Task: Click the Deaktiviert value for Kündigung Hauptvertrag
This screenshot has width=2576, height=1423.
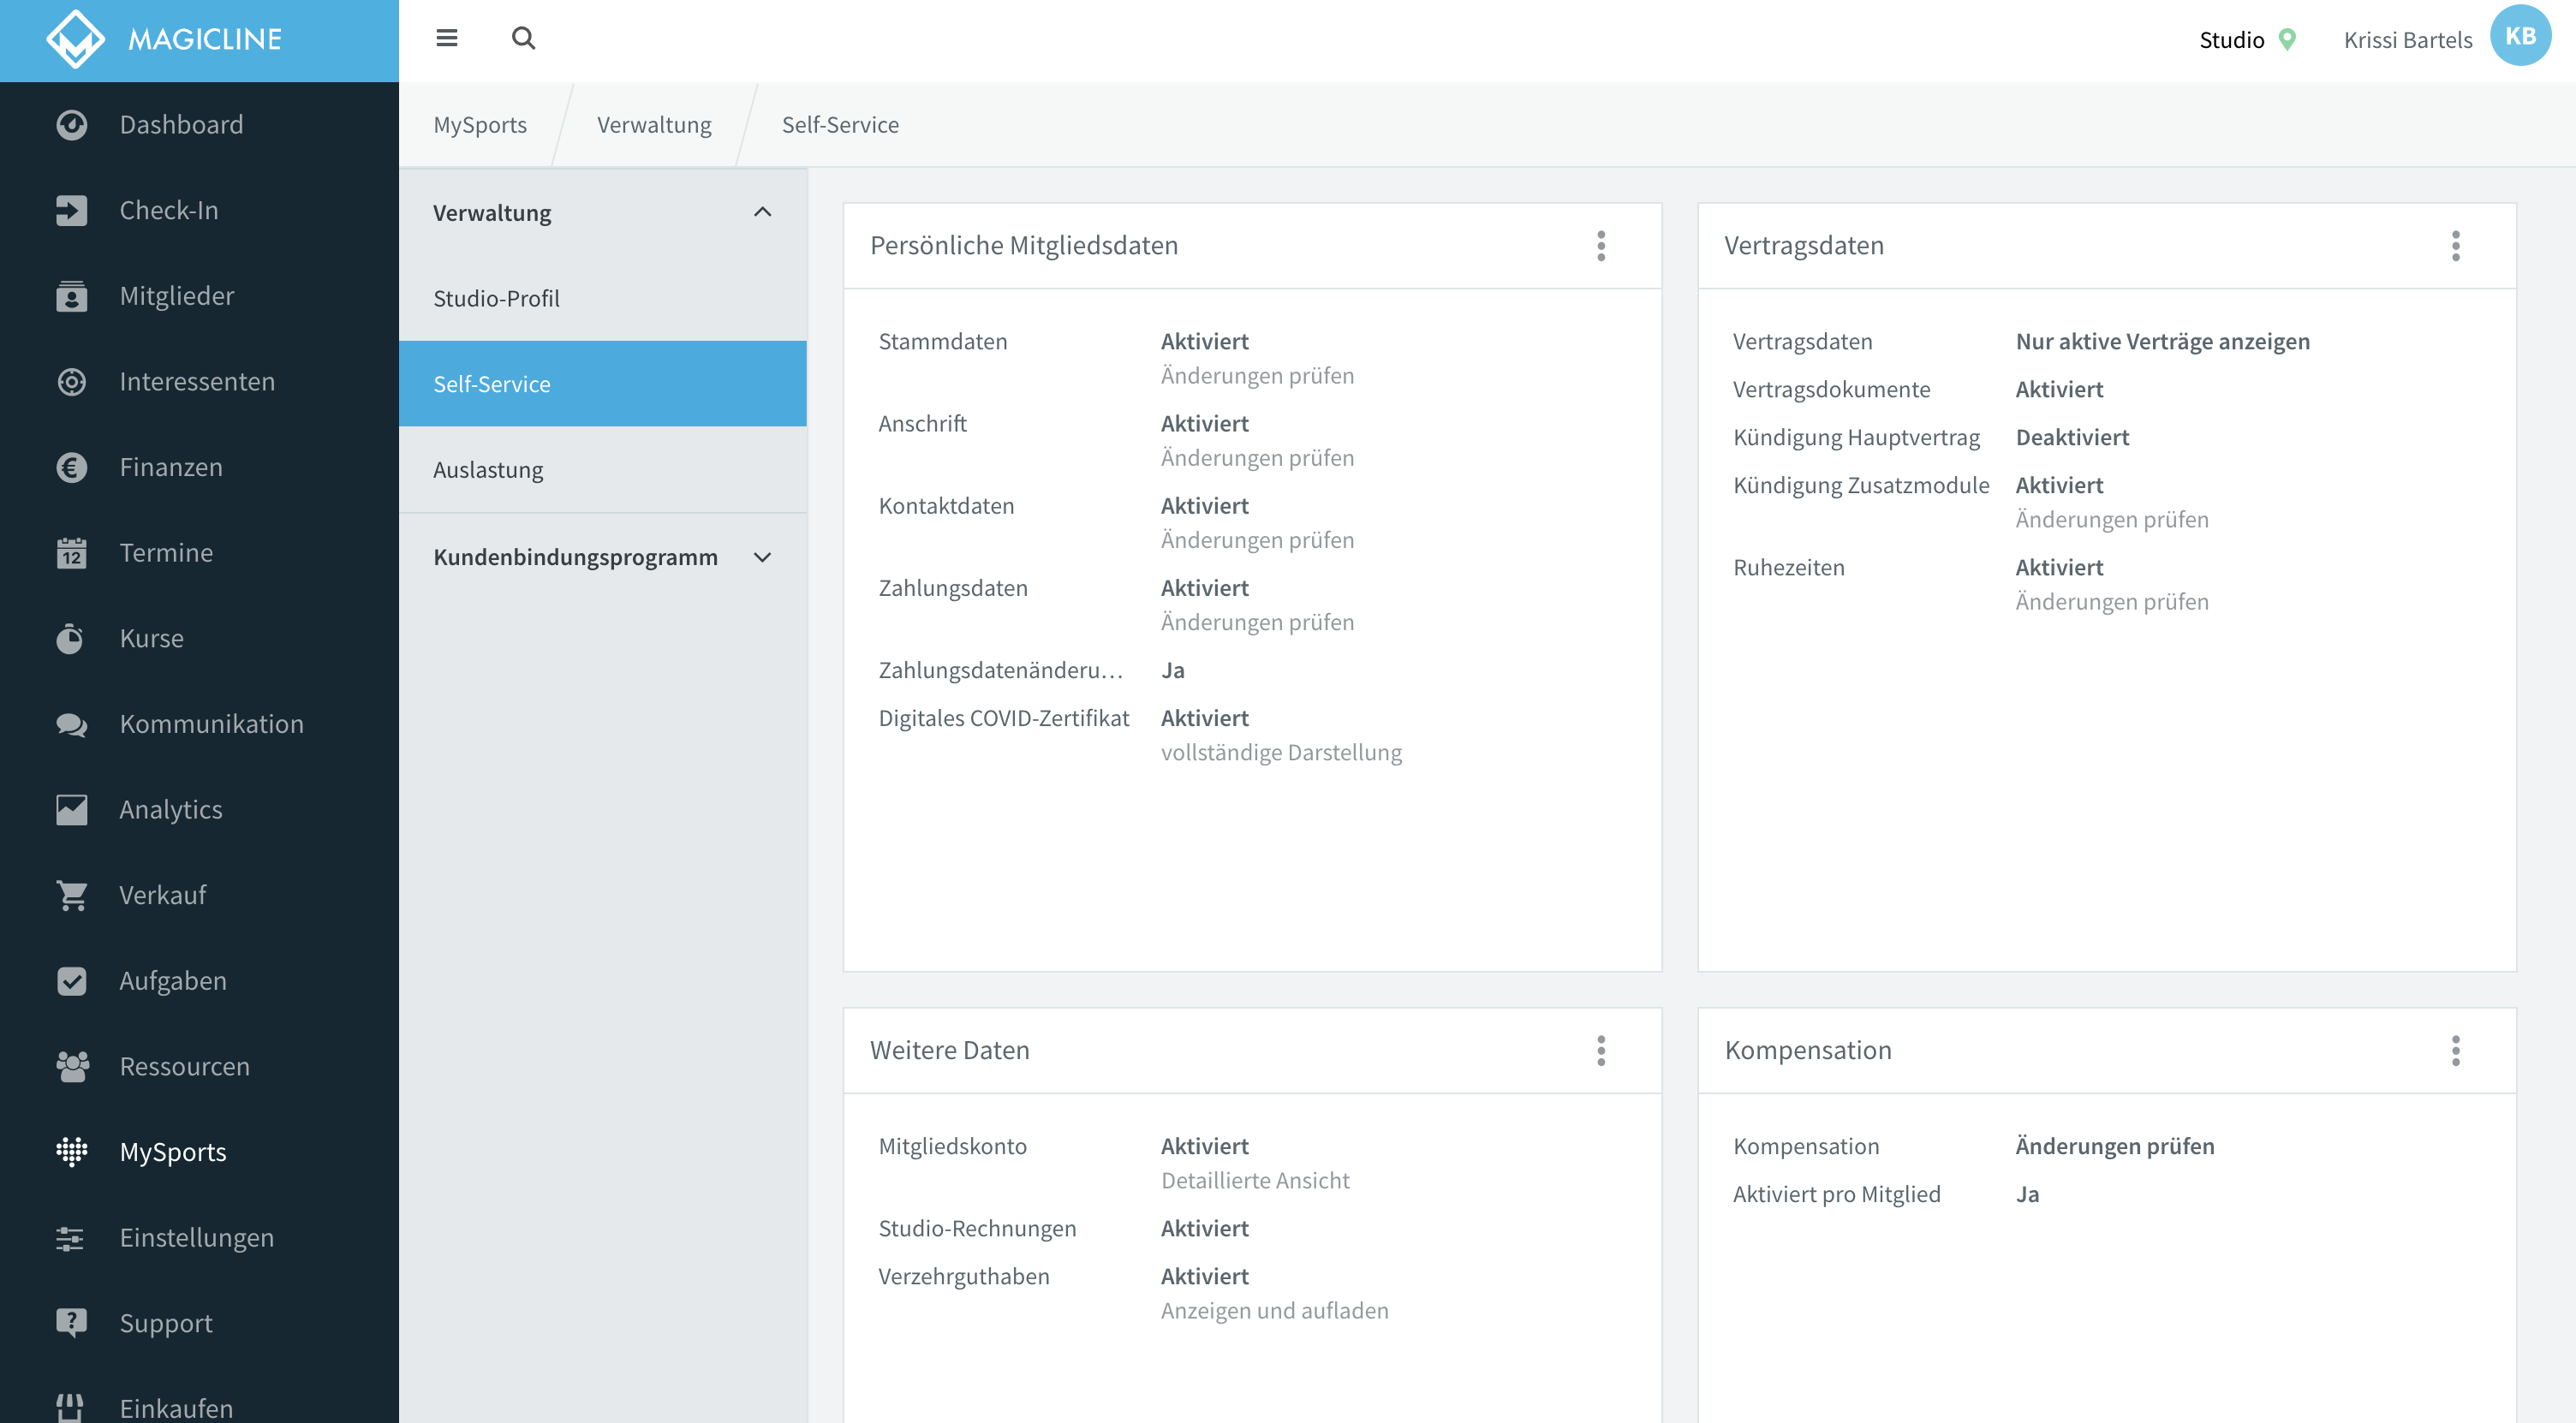Action: pyautogui.click(x=2072, y=437)
